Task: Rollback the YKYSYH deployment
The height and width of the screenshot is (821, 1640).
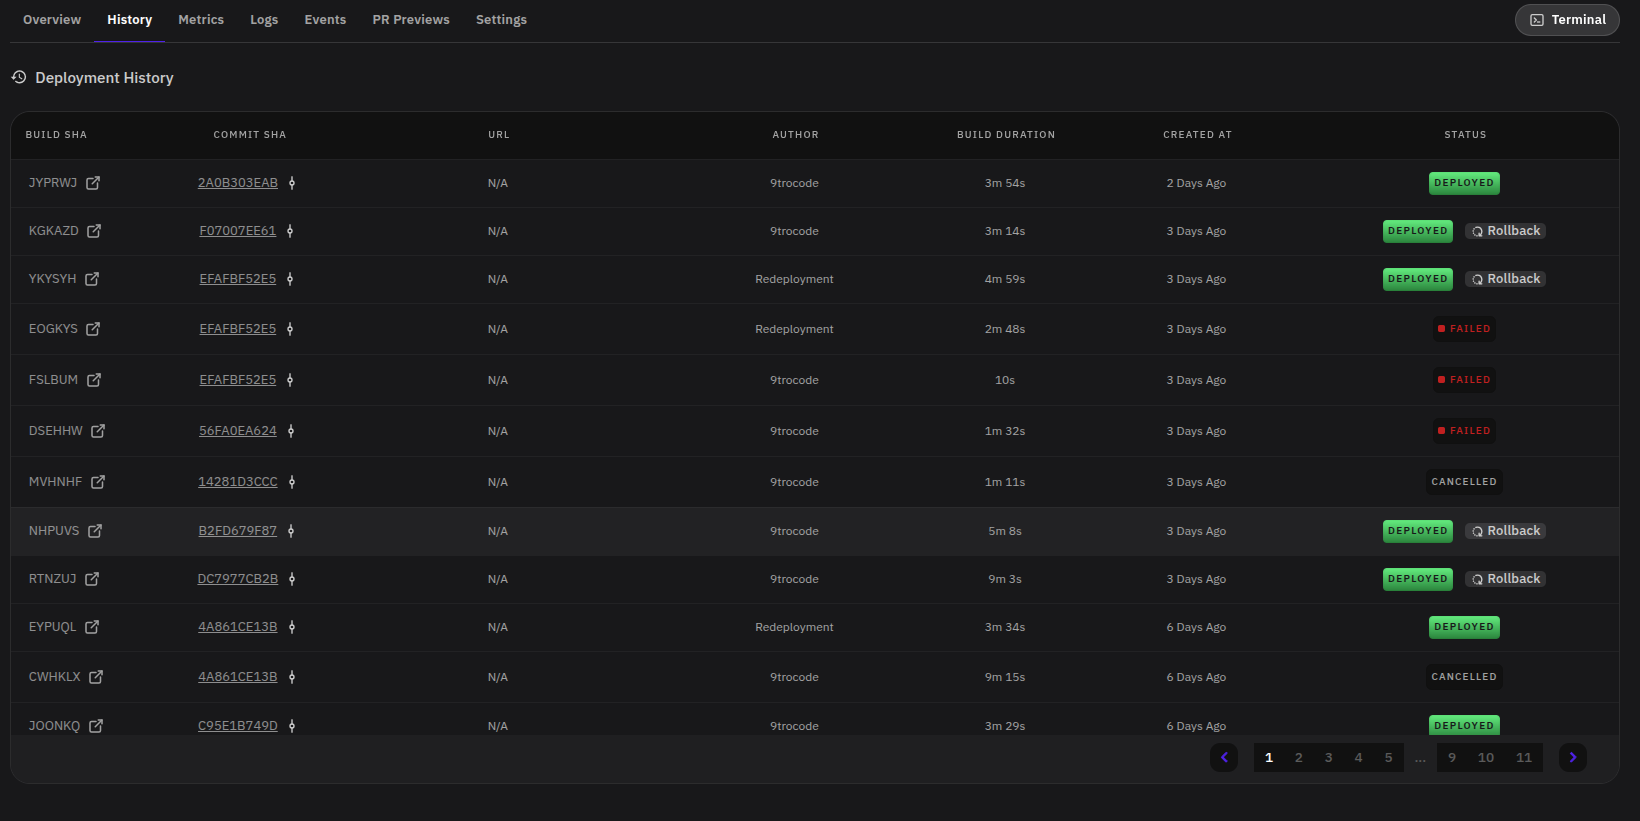Action: point(1506,279)
